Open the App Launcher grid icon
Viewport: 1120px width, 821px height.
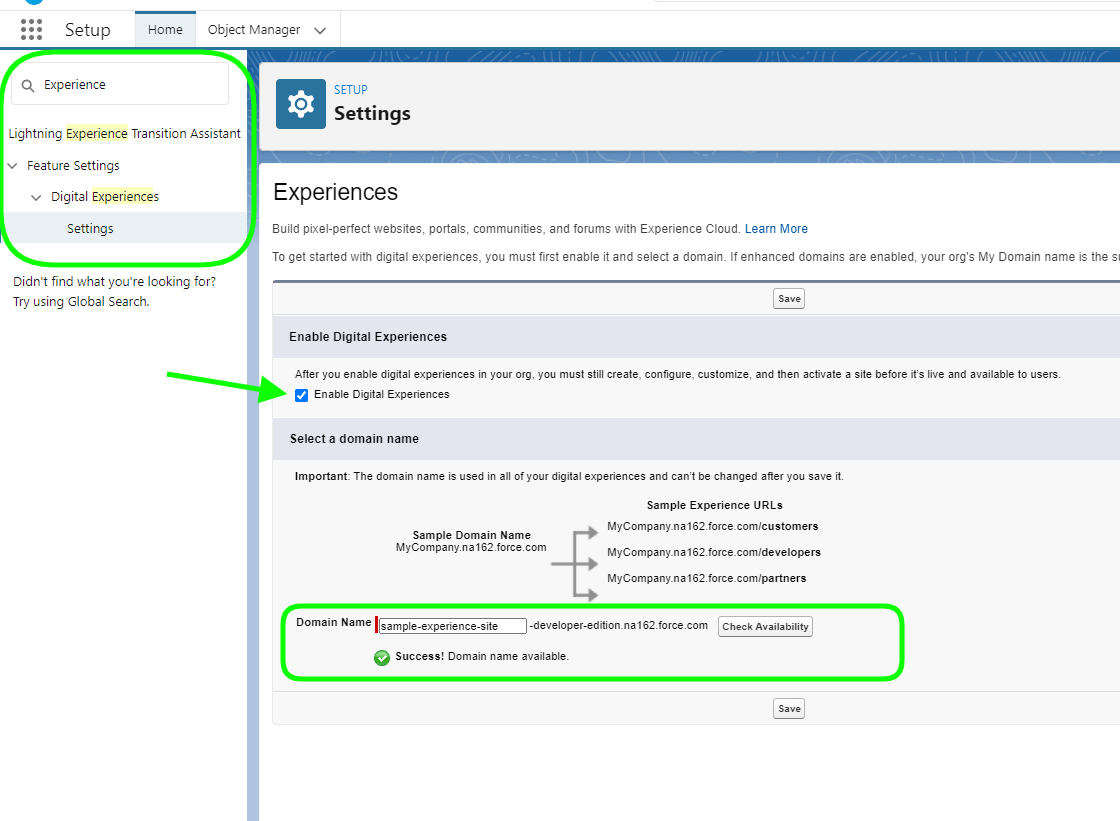31,29
